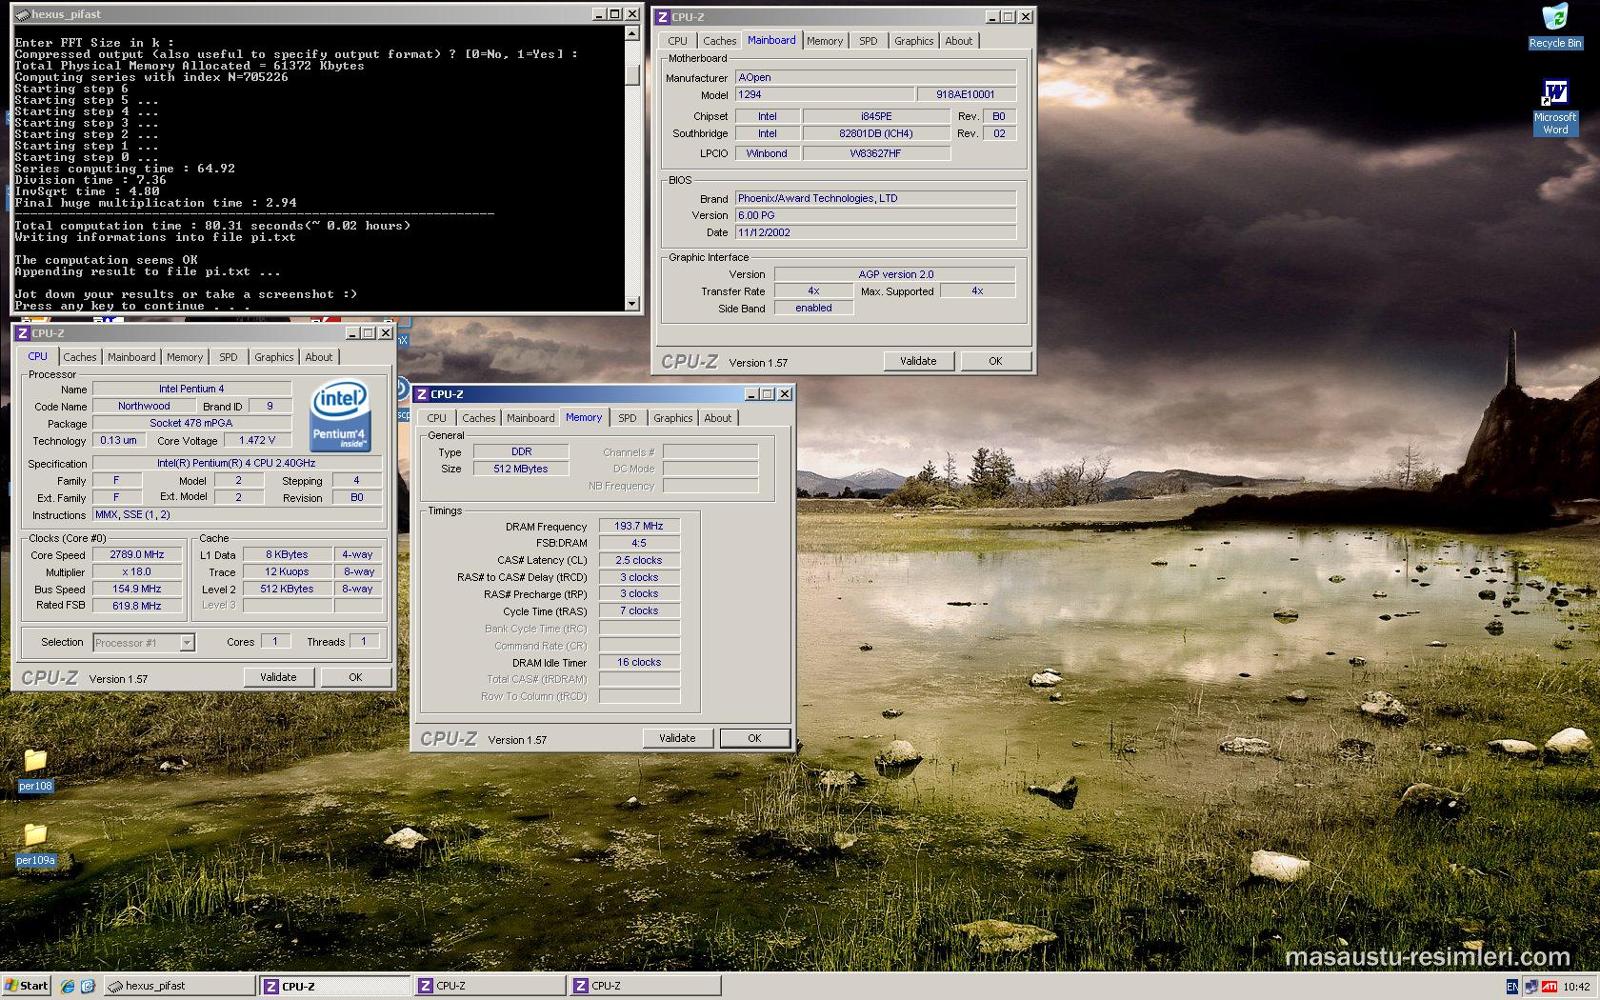The height and width of the screenshot is (1000, 1600).
Task: Click the 'AGP version 2.0' field
Action: pyautogui.click(x=895, y=274)
